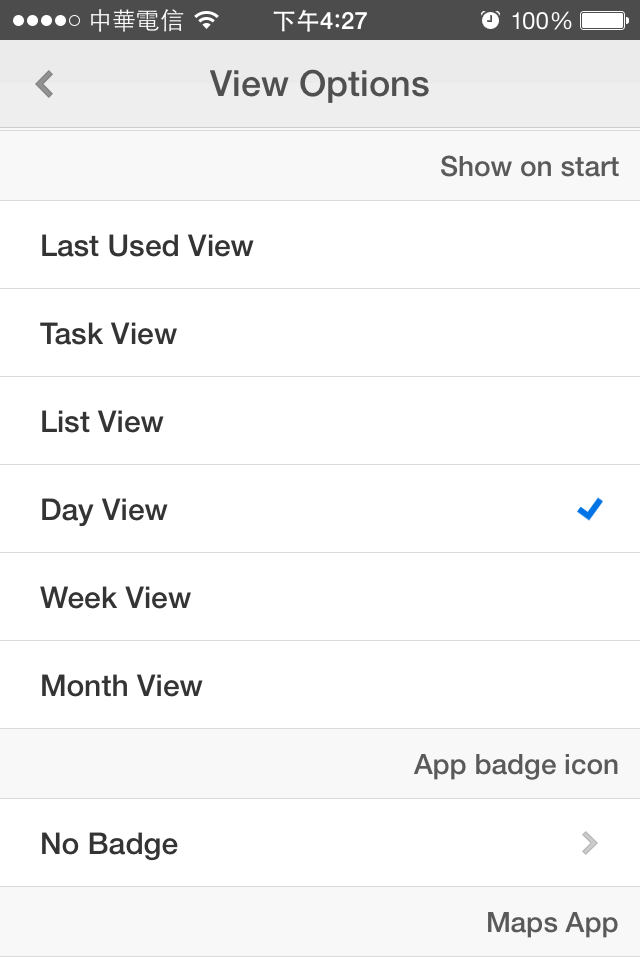Screen dimensions: 640x960
Task: Tap the Wi-Fi status icon
Action: tap(207, 20)
